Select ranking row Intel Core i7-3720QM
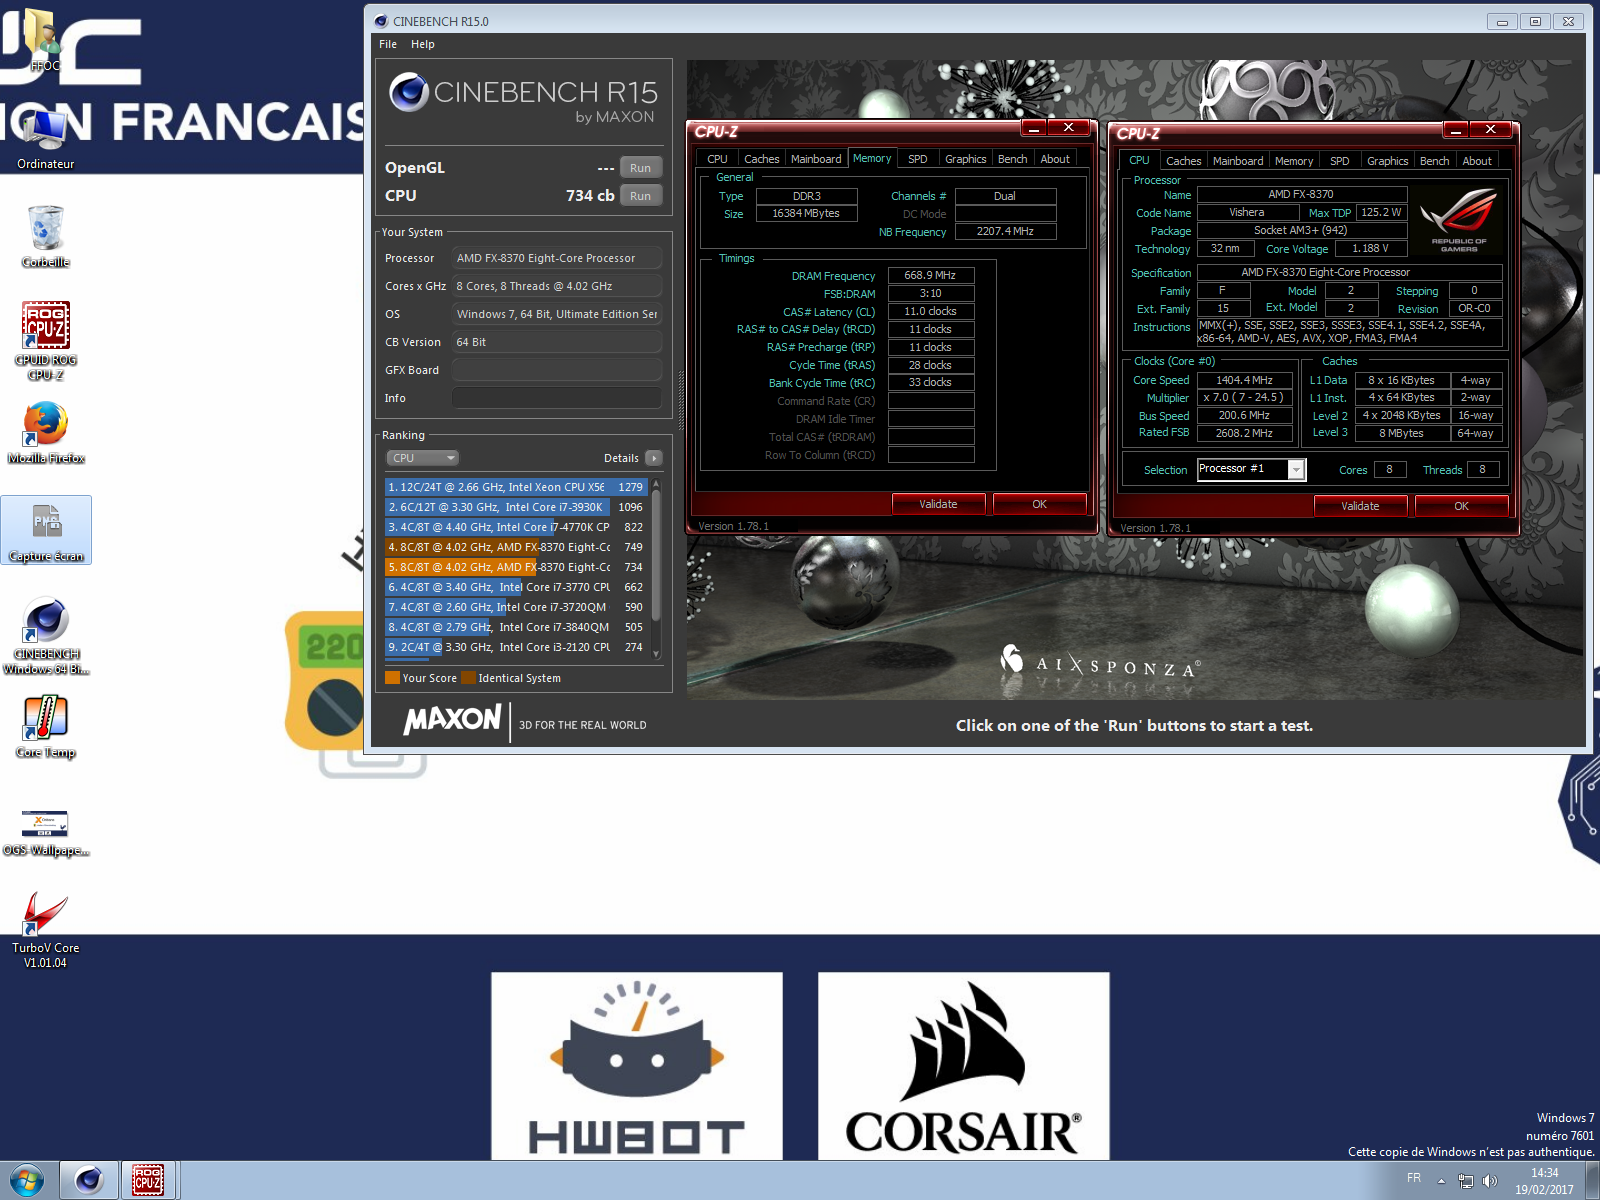This screenshot has height=1200, width=1600. pos(516,607)
